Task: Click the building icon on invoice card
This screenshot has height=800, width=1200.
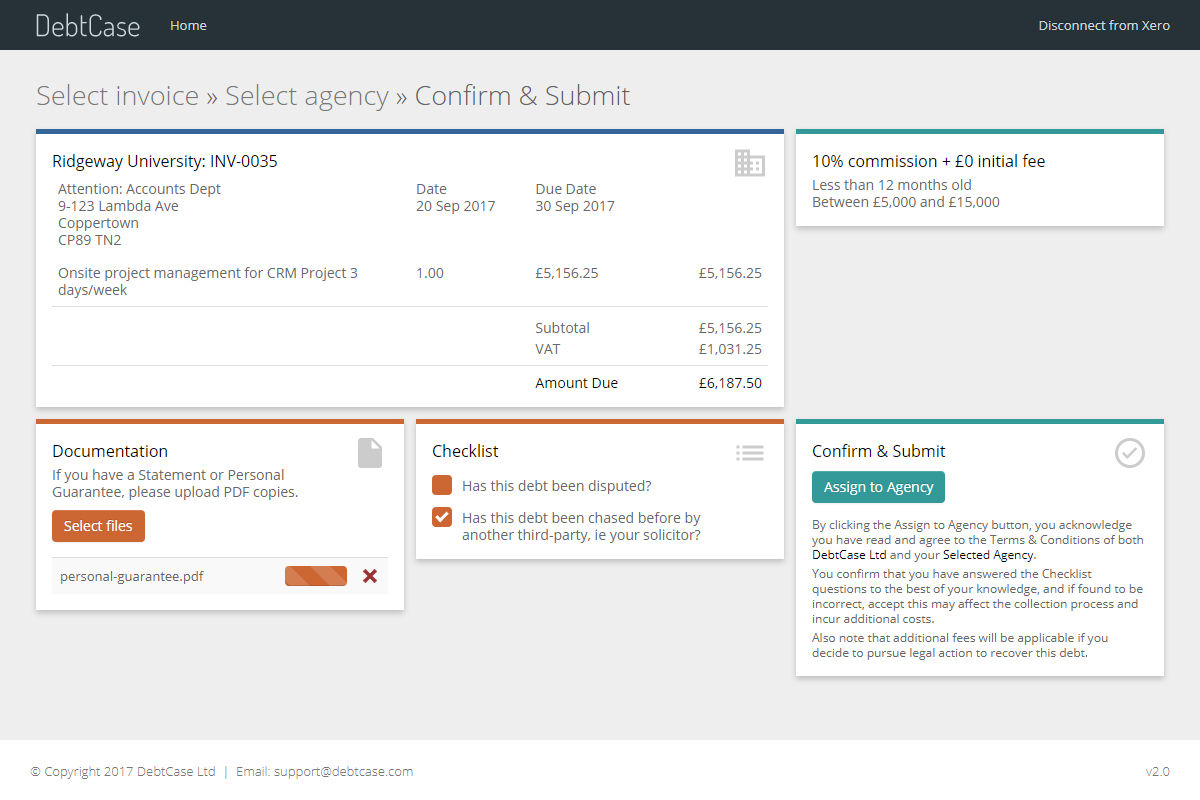Action: coord(749,163)
